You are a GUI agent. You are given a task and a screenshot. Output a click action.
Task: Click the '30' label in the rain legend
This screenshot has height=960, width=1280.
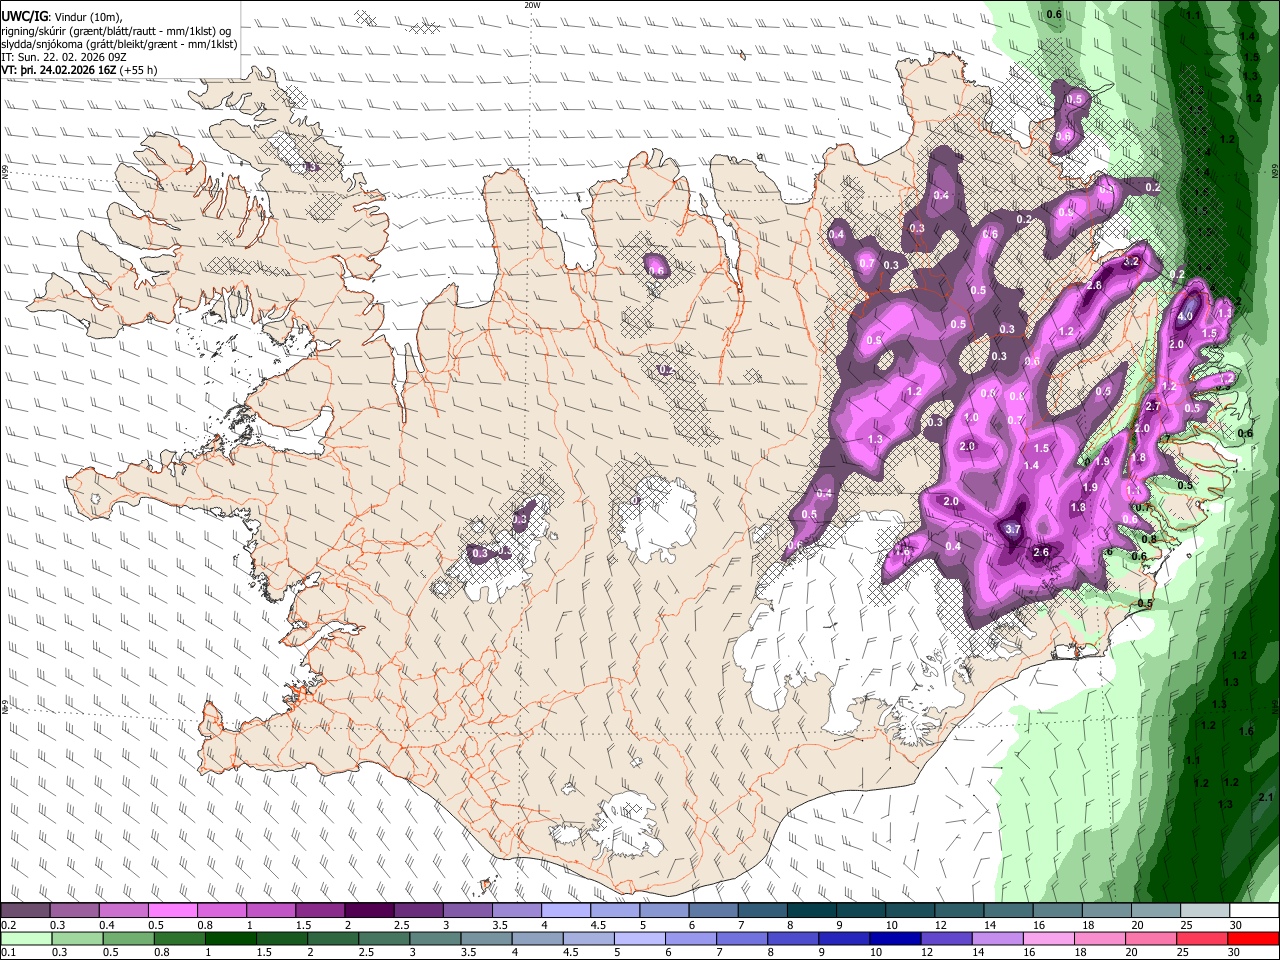1233,953
